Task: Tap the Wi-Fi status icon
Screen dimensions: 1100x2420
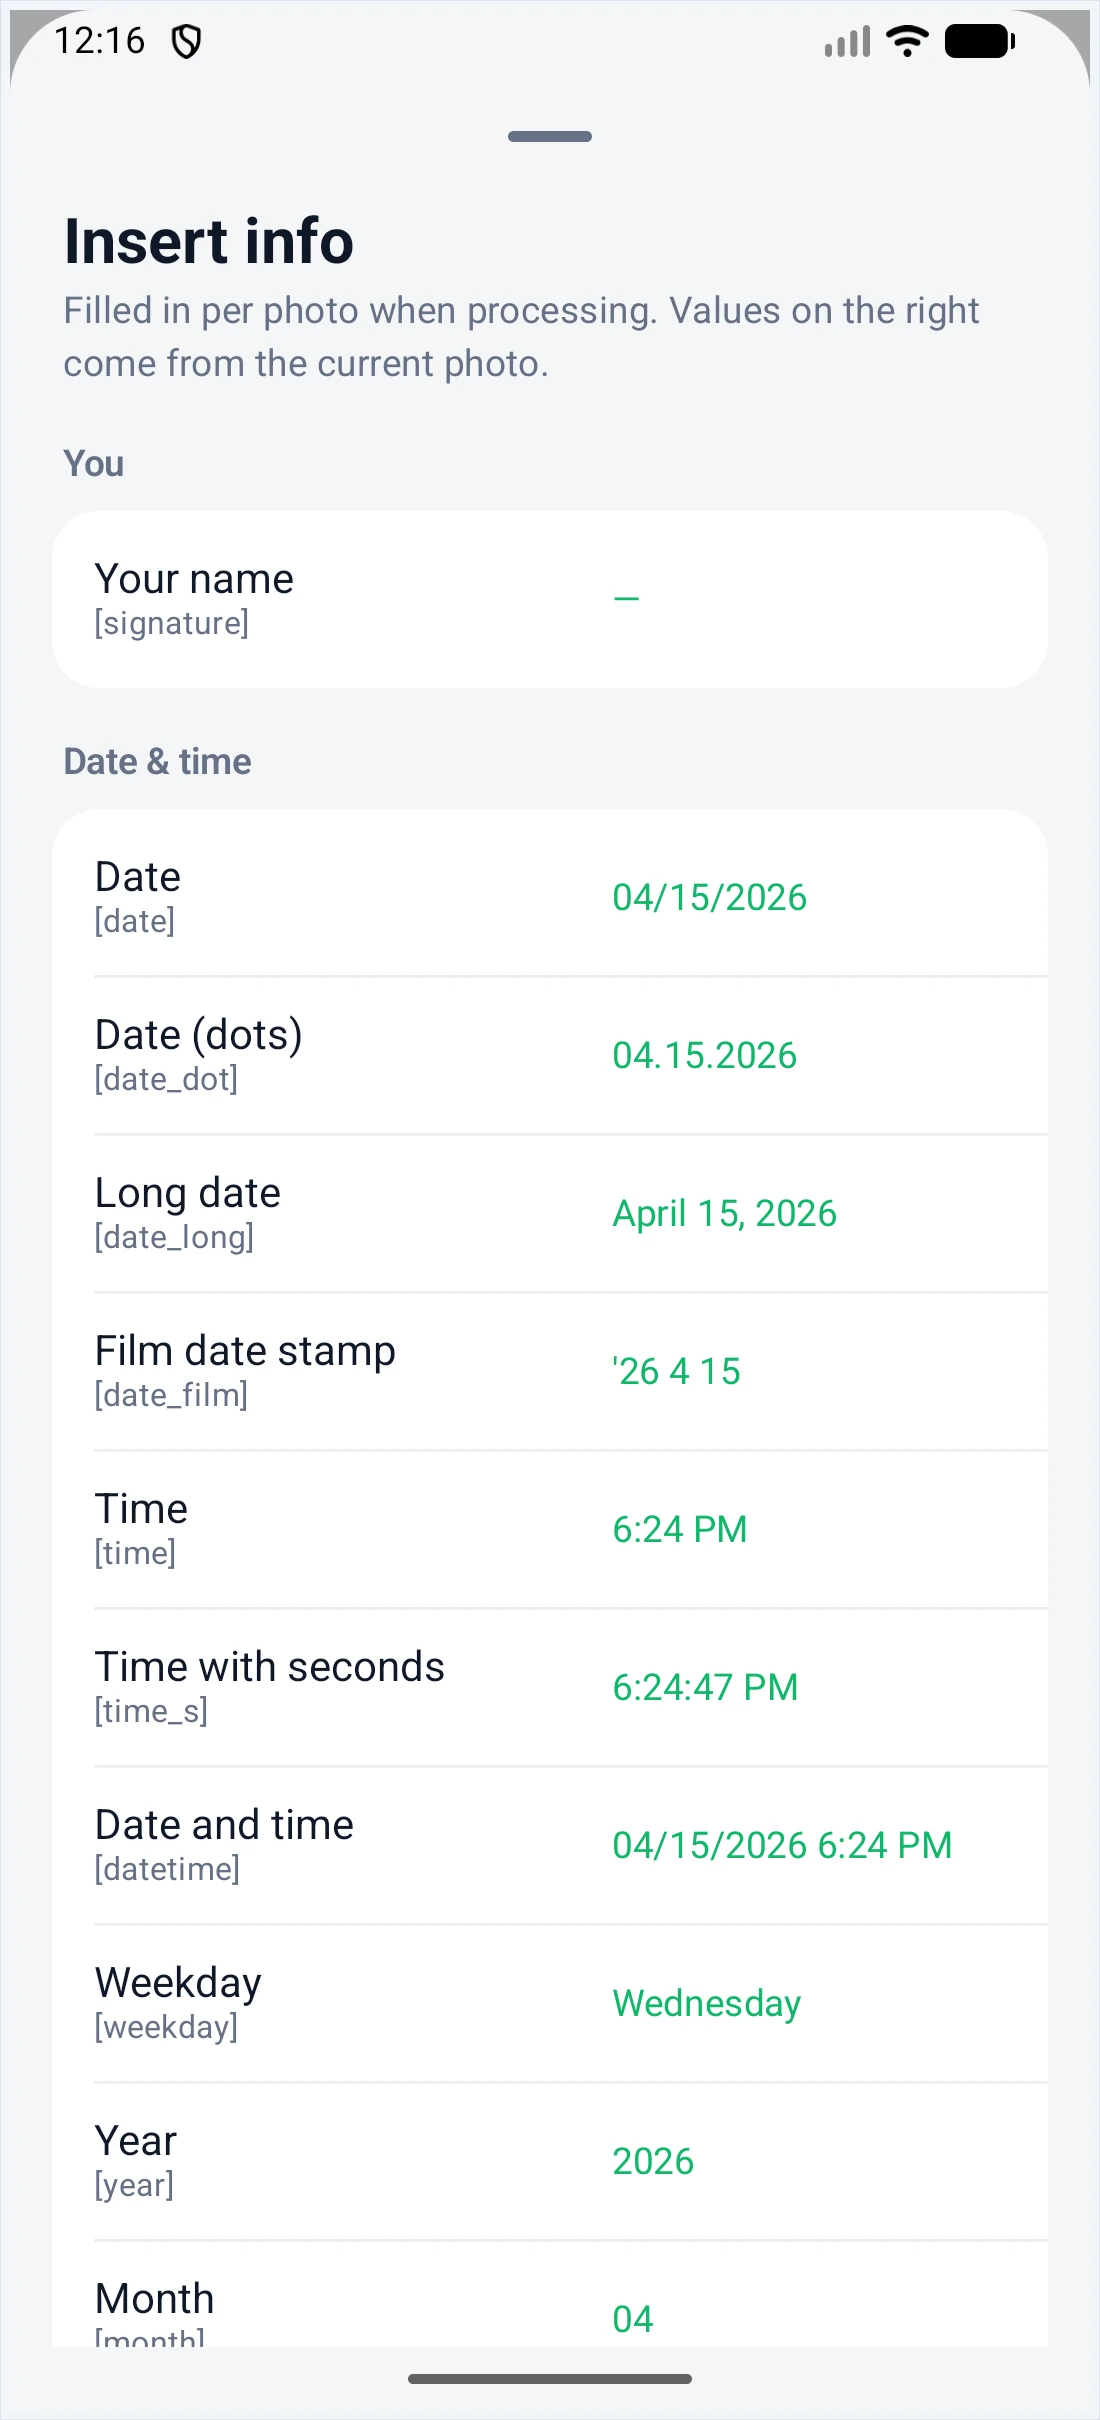Action: click(908, 41)
